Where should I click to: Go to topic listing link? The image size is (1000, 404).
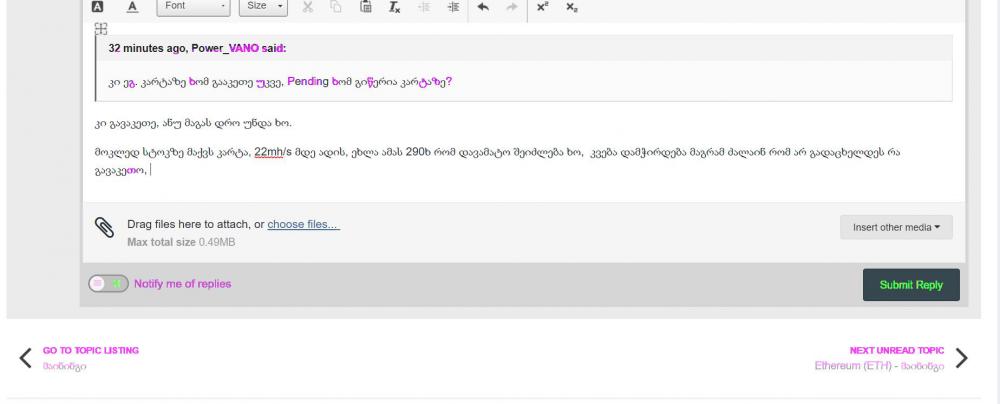coord(90,351)
